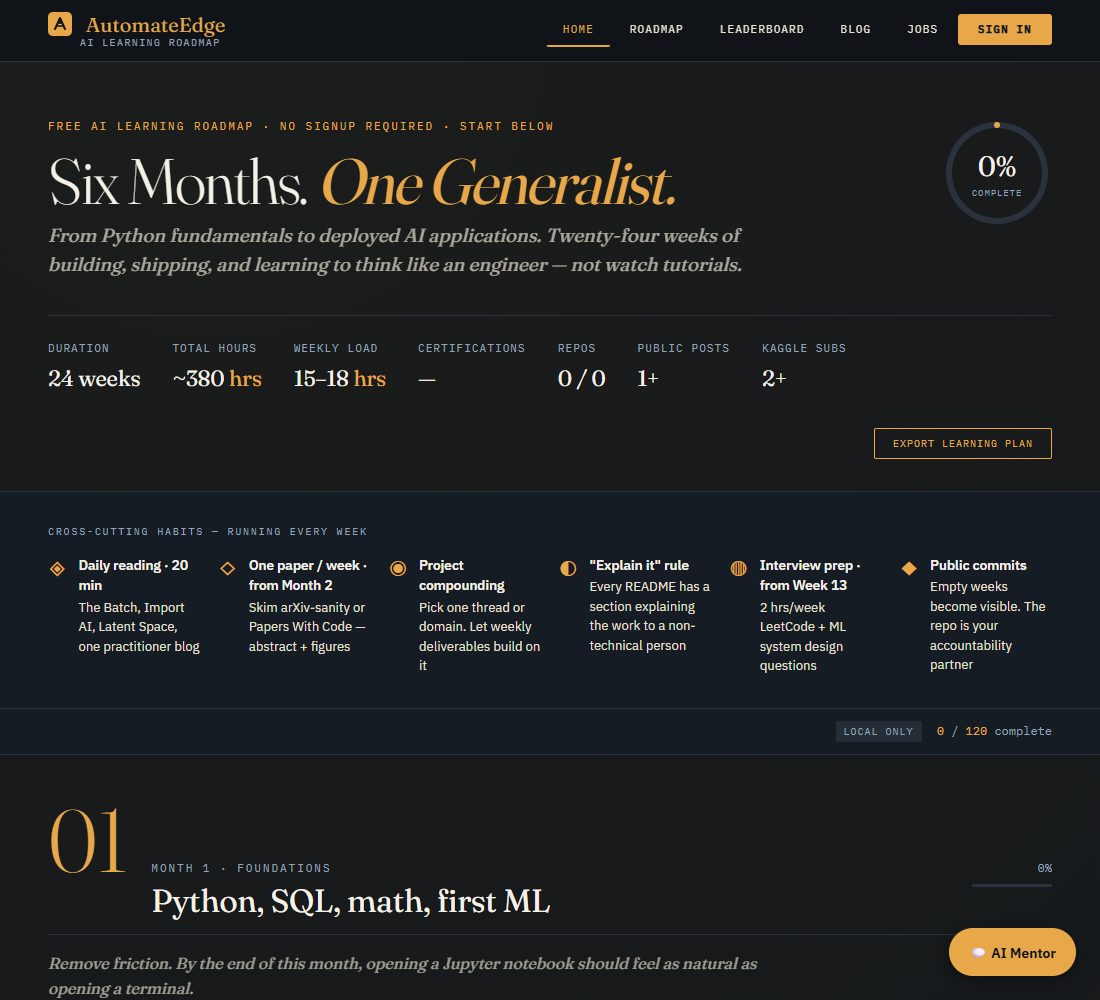Click the Interview prep striped circle icon

tap(739, 568)
